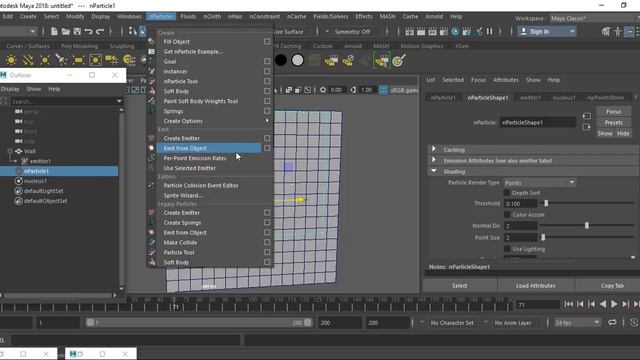Click the loop playback toggle icon

click(x=612, y=322)
